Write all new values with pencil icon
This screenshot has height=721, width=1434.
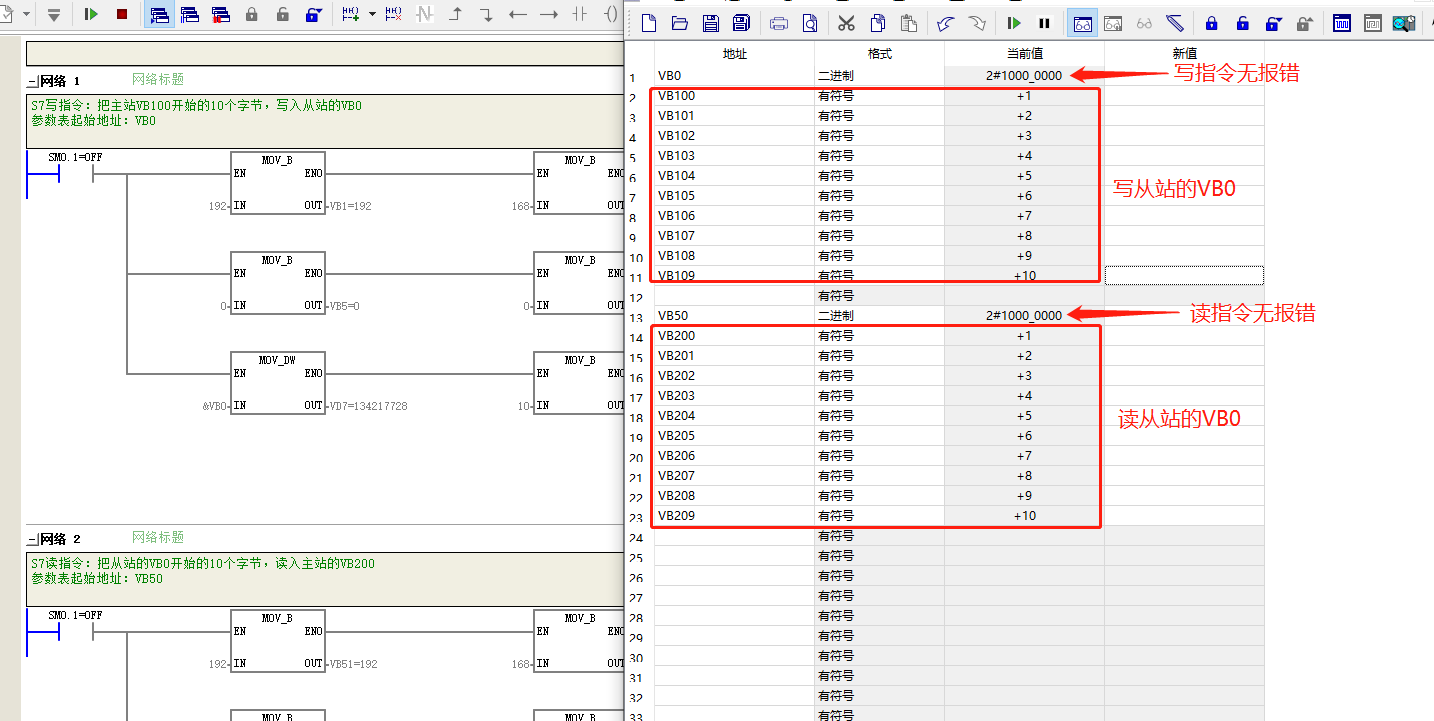click(x=1175, y=23)
